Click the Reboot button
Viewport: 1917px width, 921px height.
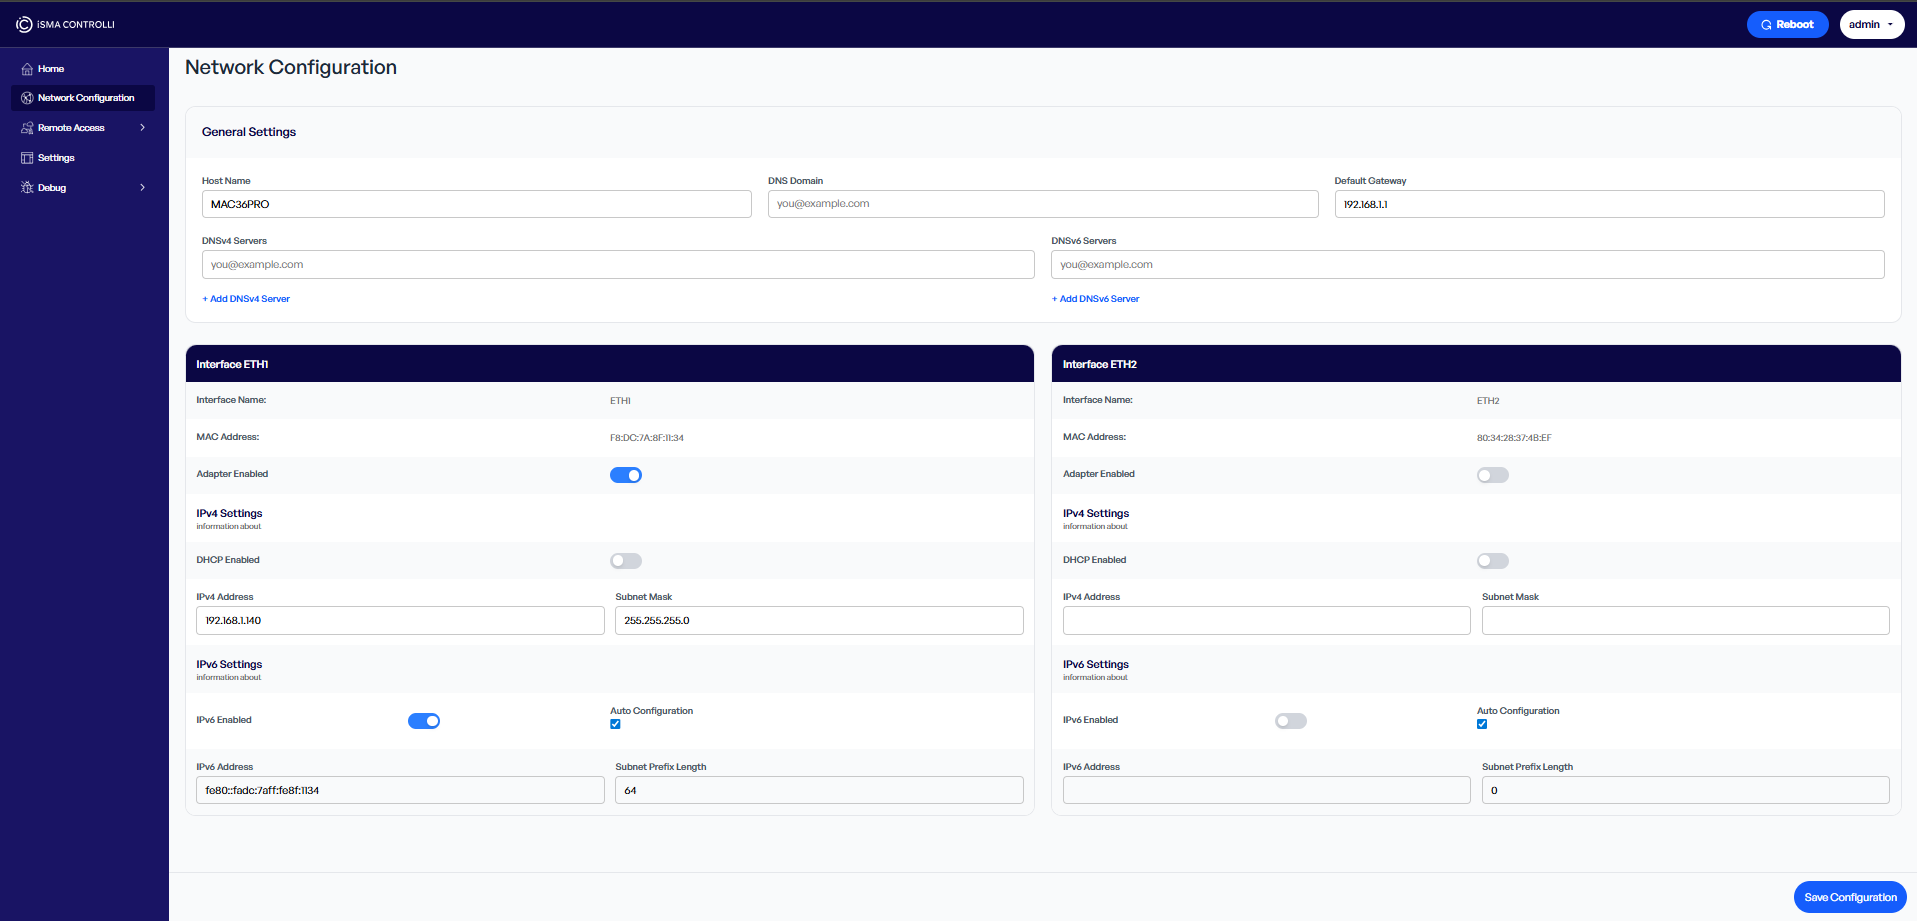tap(1787, 24)
